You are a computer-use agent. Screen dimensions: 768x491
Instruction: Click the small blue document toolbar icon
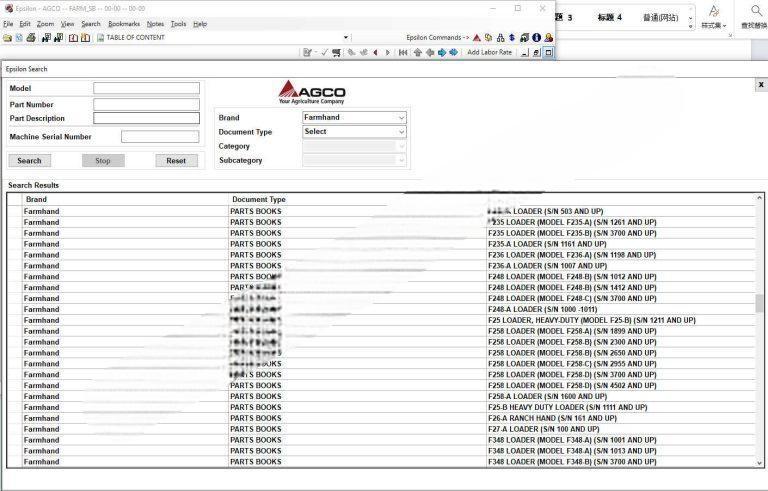(19, 38)
